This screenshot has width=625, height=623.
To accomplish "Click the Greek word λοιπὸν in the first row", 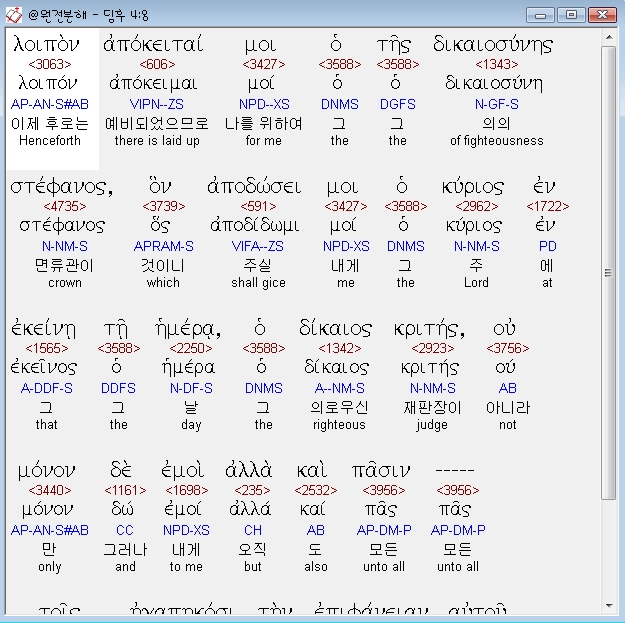I will click(x=46, y=44).
